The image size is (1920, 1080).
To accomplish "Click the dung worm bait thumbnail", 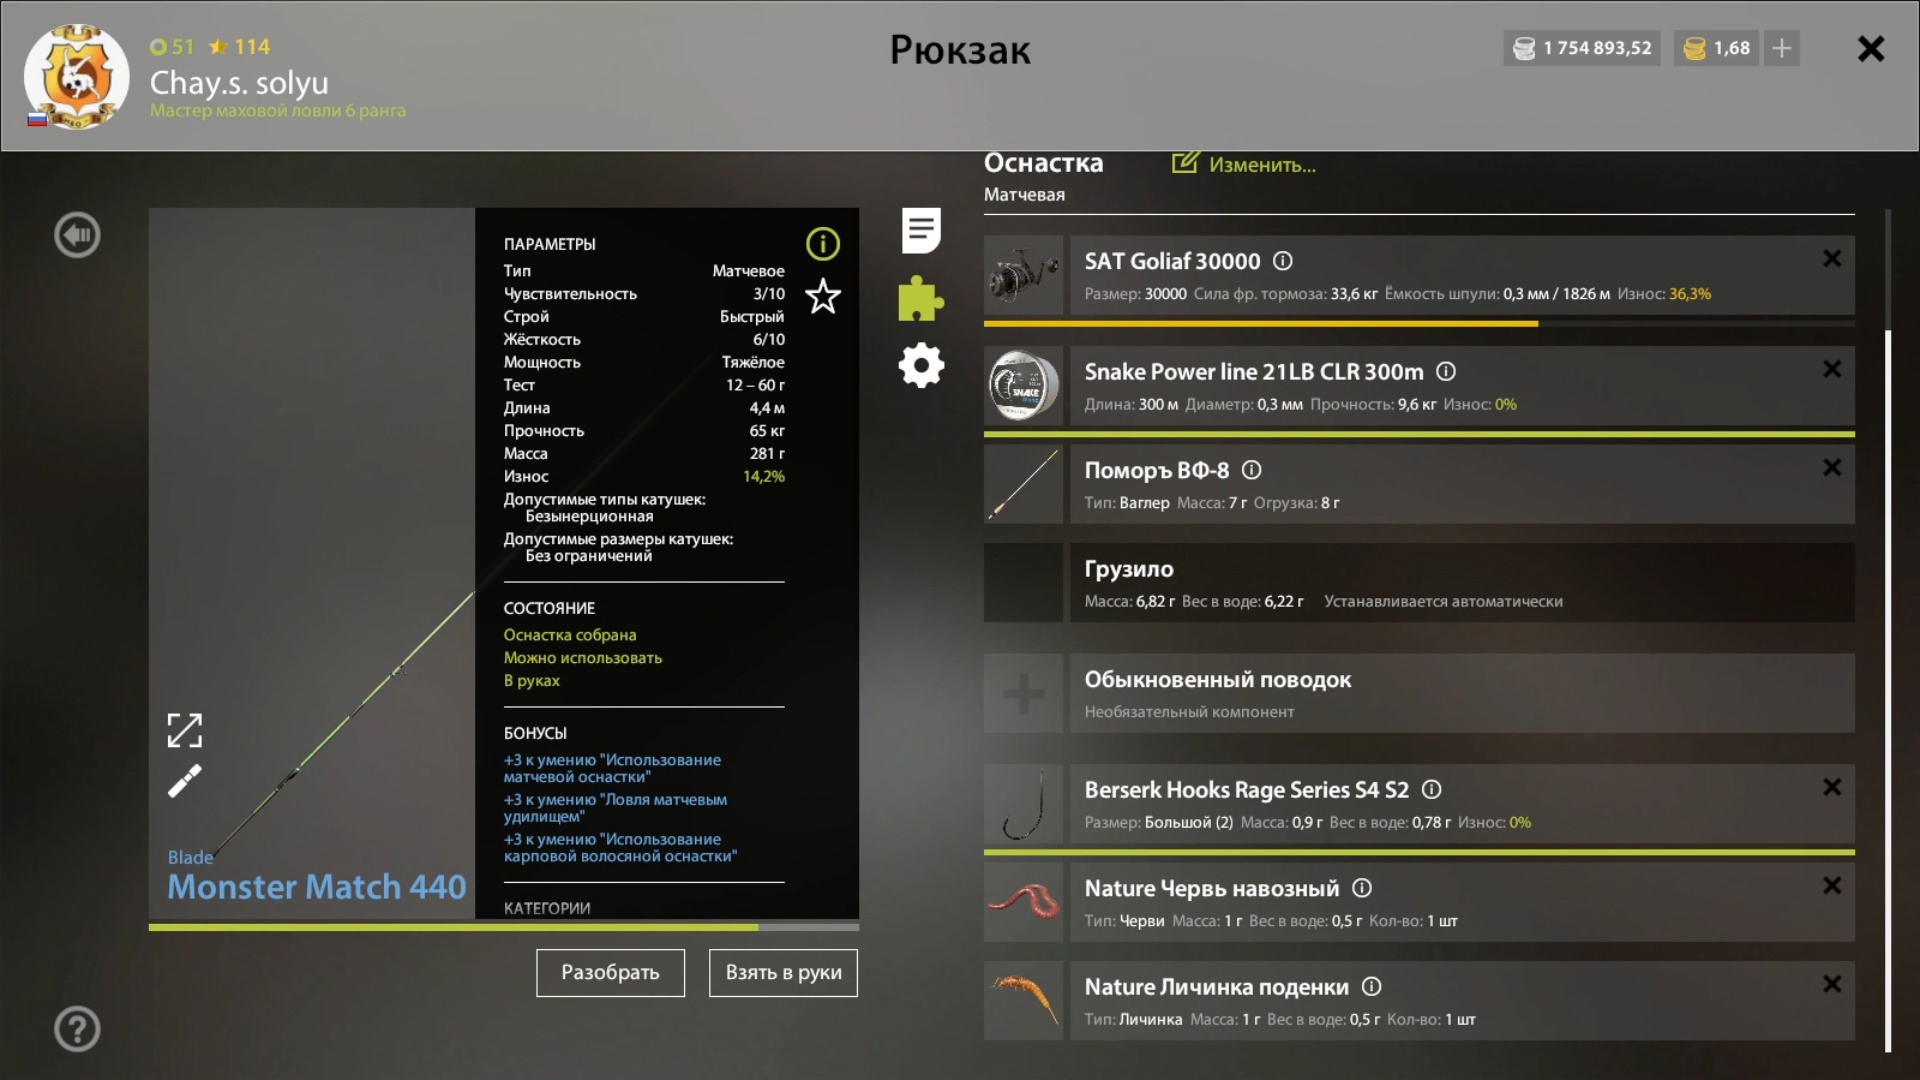I will [x=1023, y=902].
